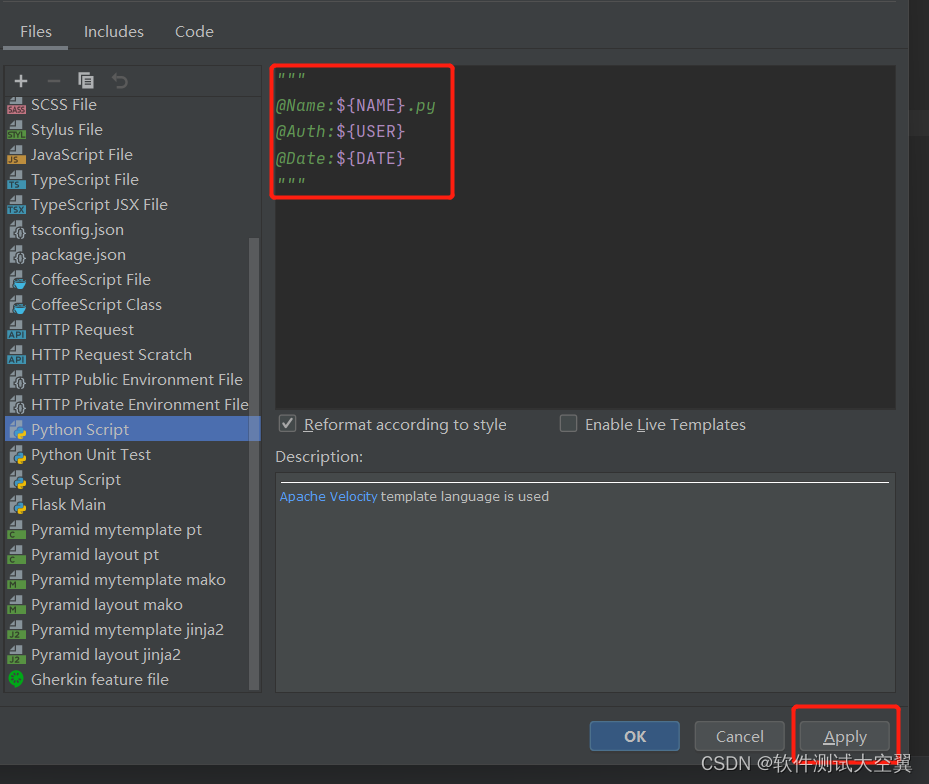Select the HTTP Request Scratch icon
The width and height of the screenshot is (929, 784).
[17, 354]
